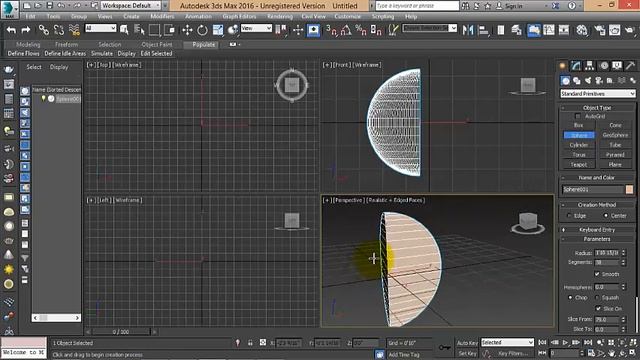The image size is (640, 360).
Task: Collapse the Parameters rollout
Action: pos(597,239)
